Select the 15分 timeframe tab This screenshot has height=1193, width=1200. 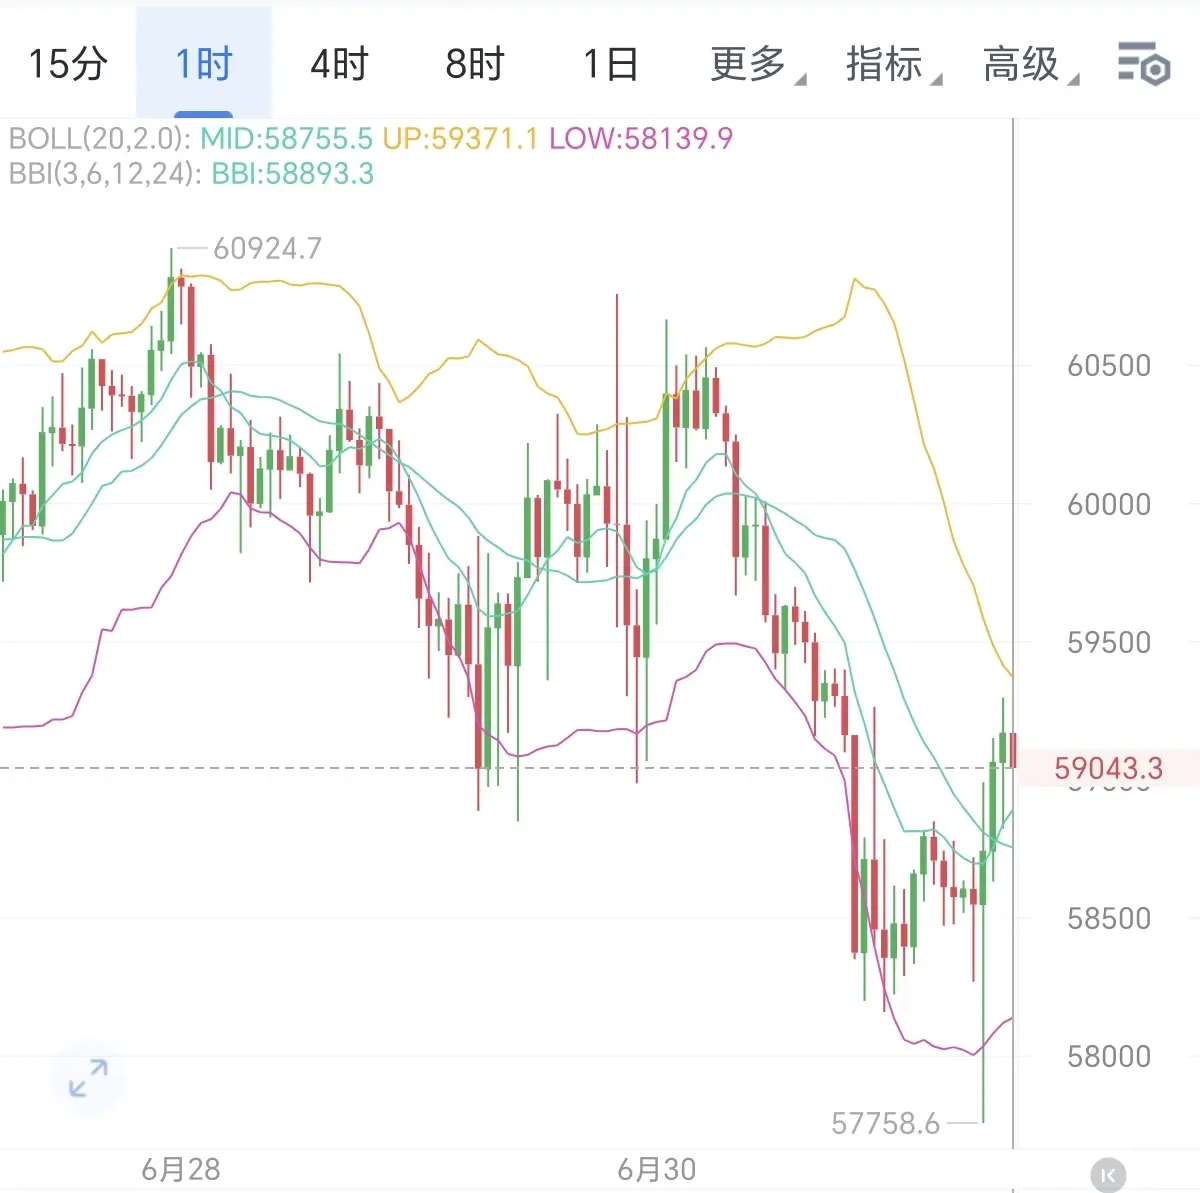pos(67,64)
